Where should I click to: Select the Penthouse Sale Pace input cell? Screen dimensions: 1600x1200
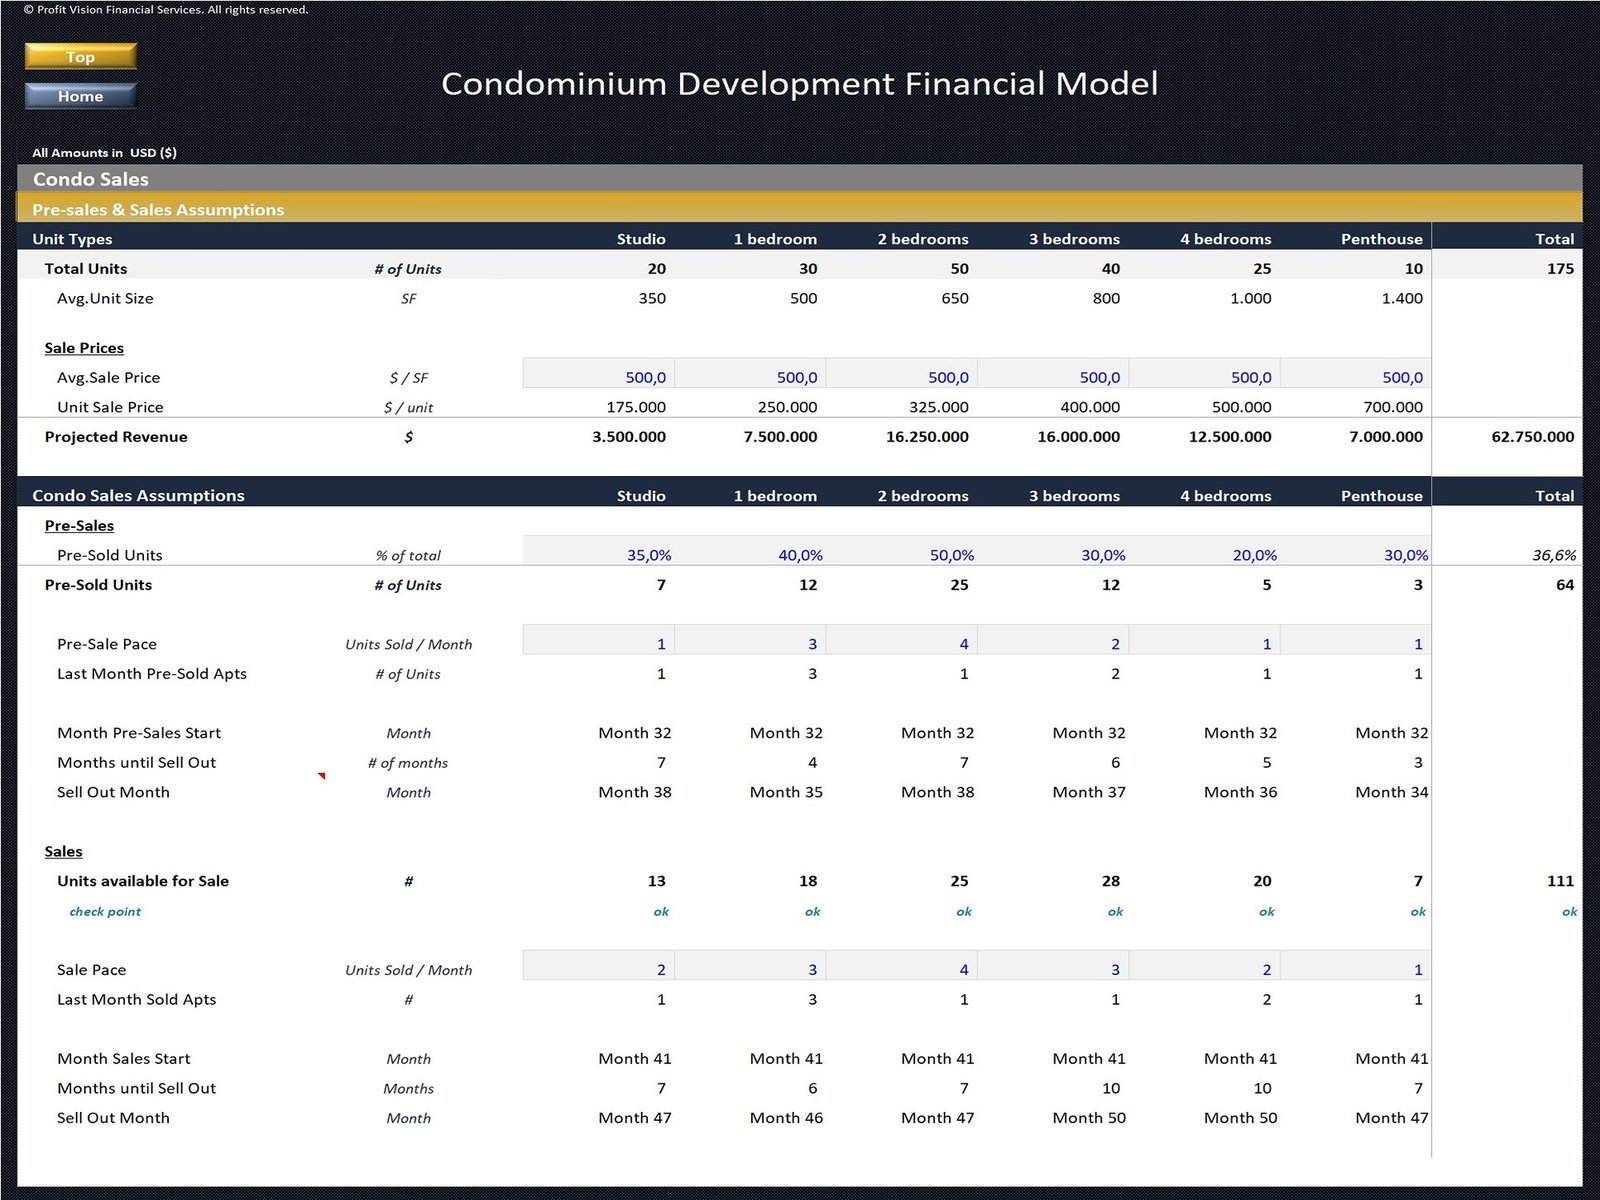click(1355, 970)
